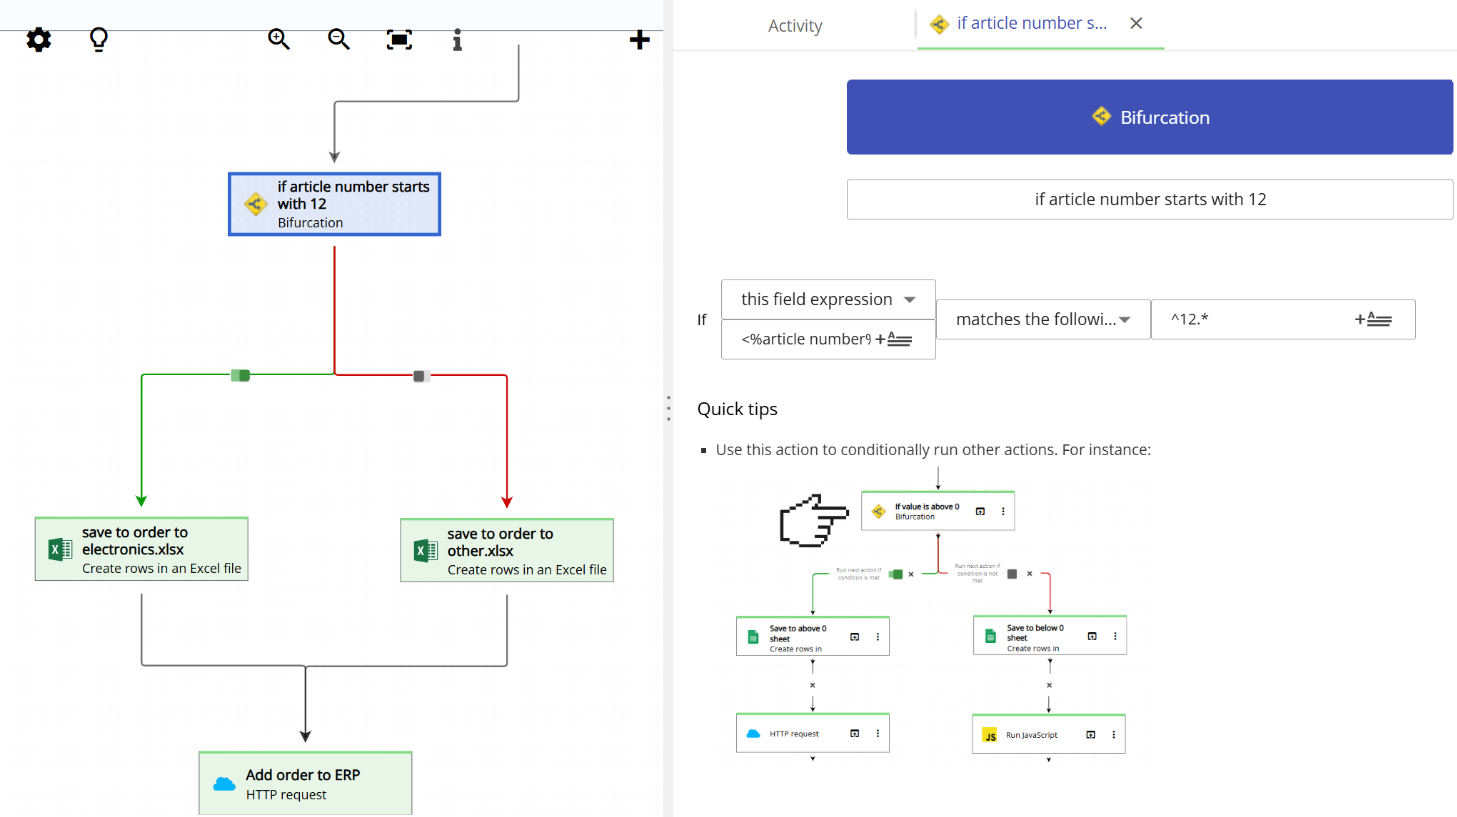Viewport: 1457px width, 817px height.
Task: Select the zoom in magnifier icon
Action: tap(278, 40)
